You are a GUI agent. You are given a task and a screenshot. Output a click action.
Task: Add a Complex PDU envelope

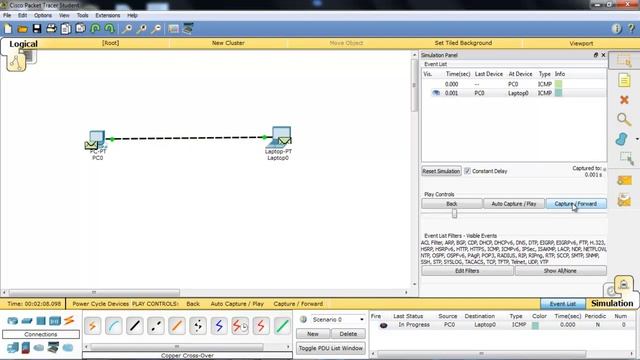pos(624,200)
